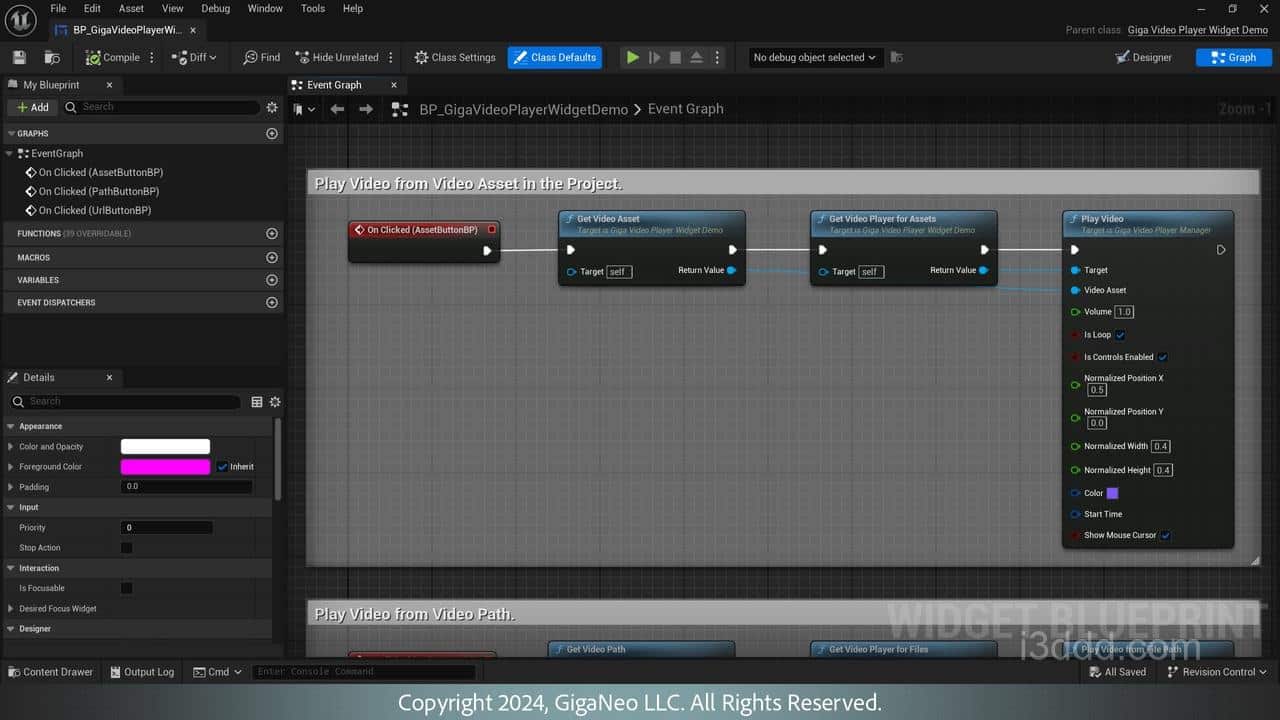This screenshot has height=720, width=1280.
Task: Open Details property matrix grid icon
Action: pyautogui.click(x=257, y=402)
